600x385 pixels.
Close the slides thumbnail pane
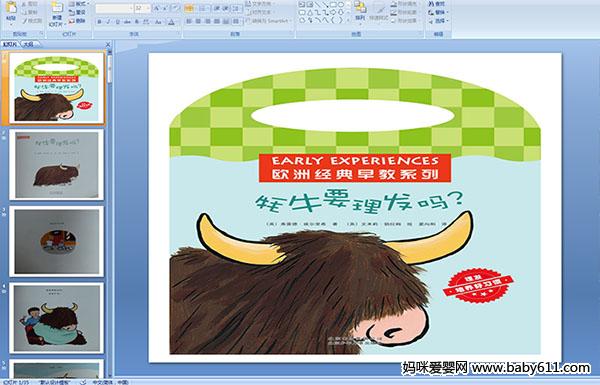pos(108,45)
